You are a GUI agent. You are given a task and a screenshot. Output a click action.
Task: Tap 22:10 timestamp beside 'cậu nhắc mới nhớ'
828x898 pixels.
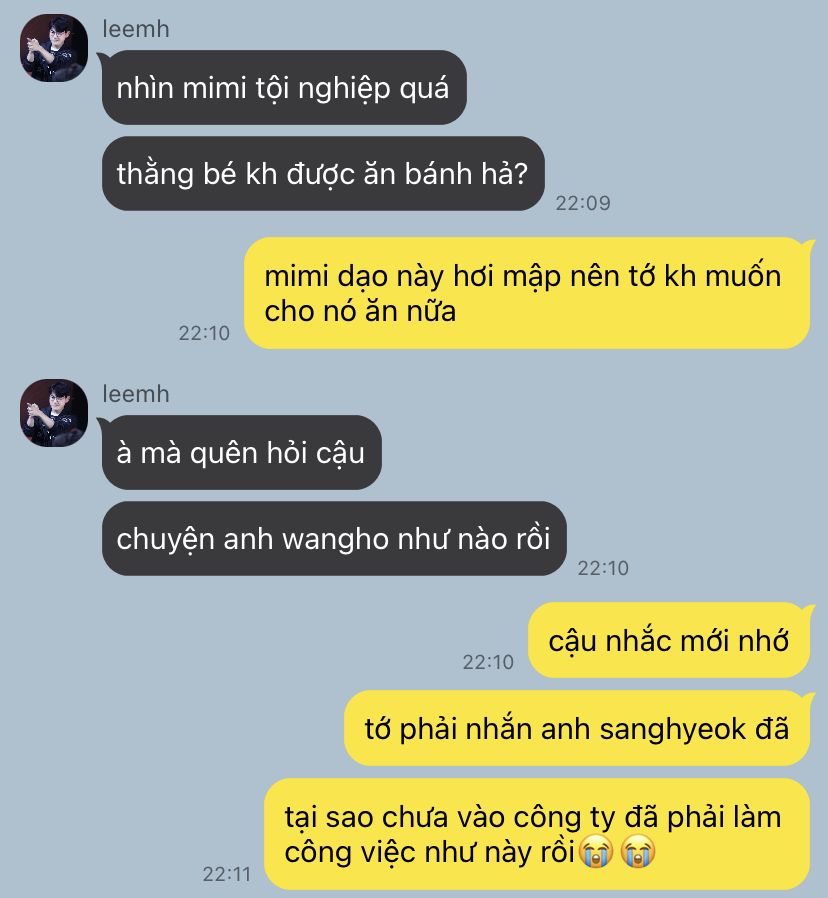pos(488,662)
